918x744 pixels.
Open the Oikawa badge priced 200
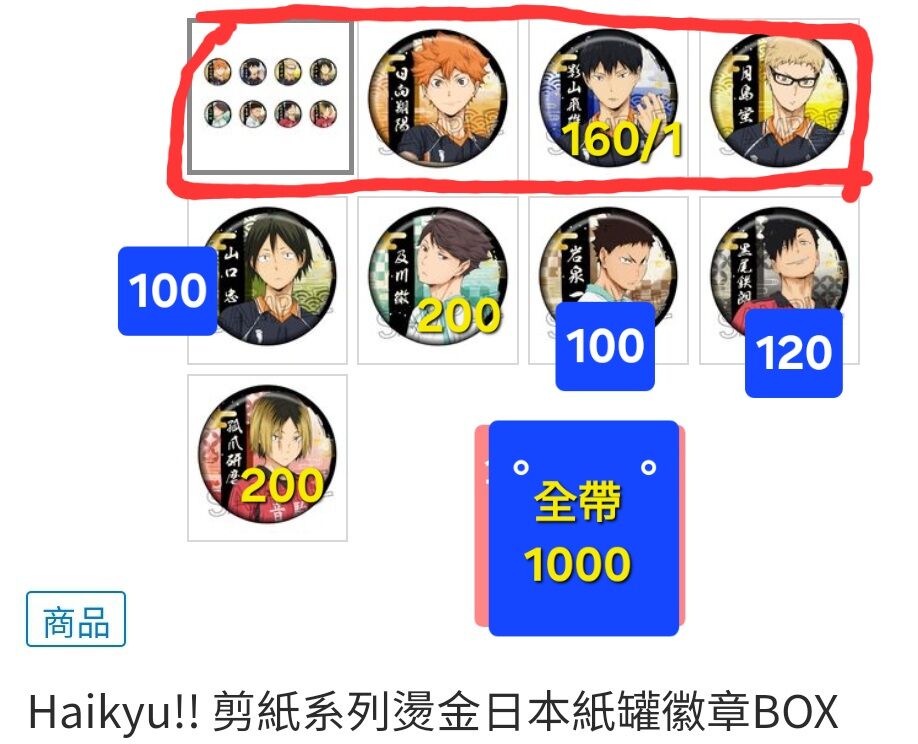click(x=438, y=280)
